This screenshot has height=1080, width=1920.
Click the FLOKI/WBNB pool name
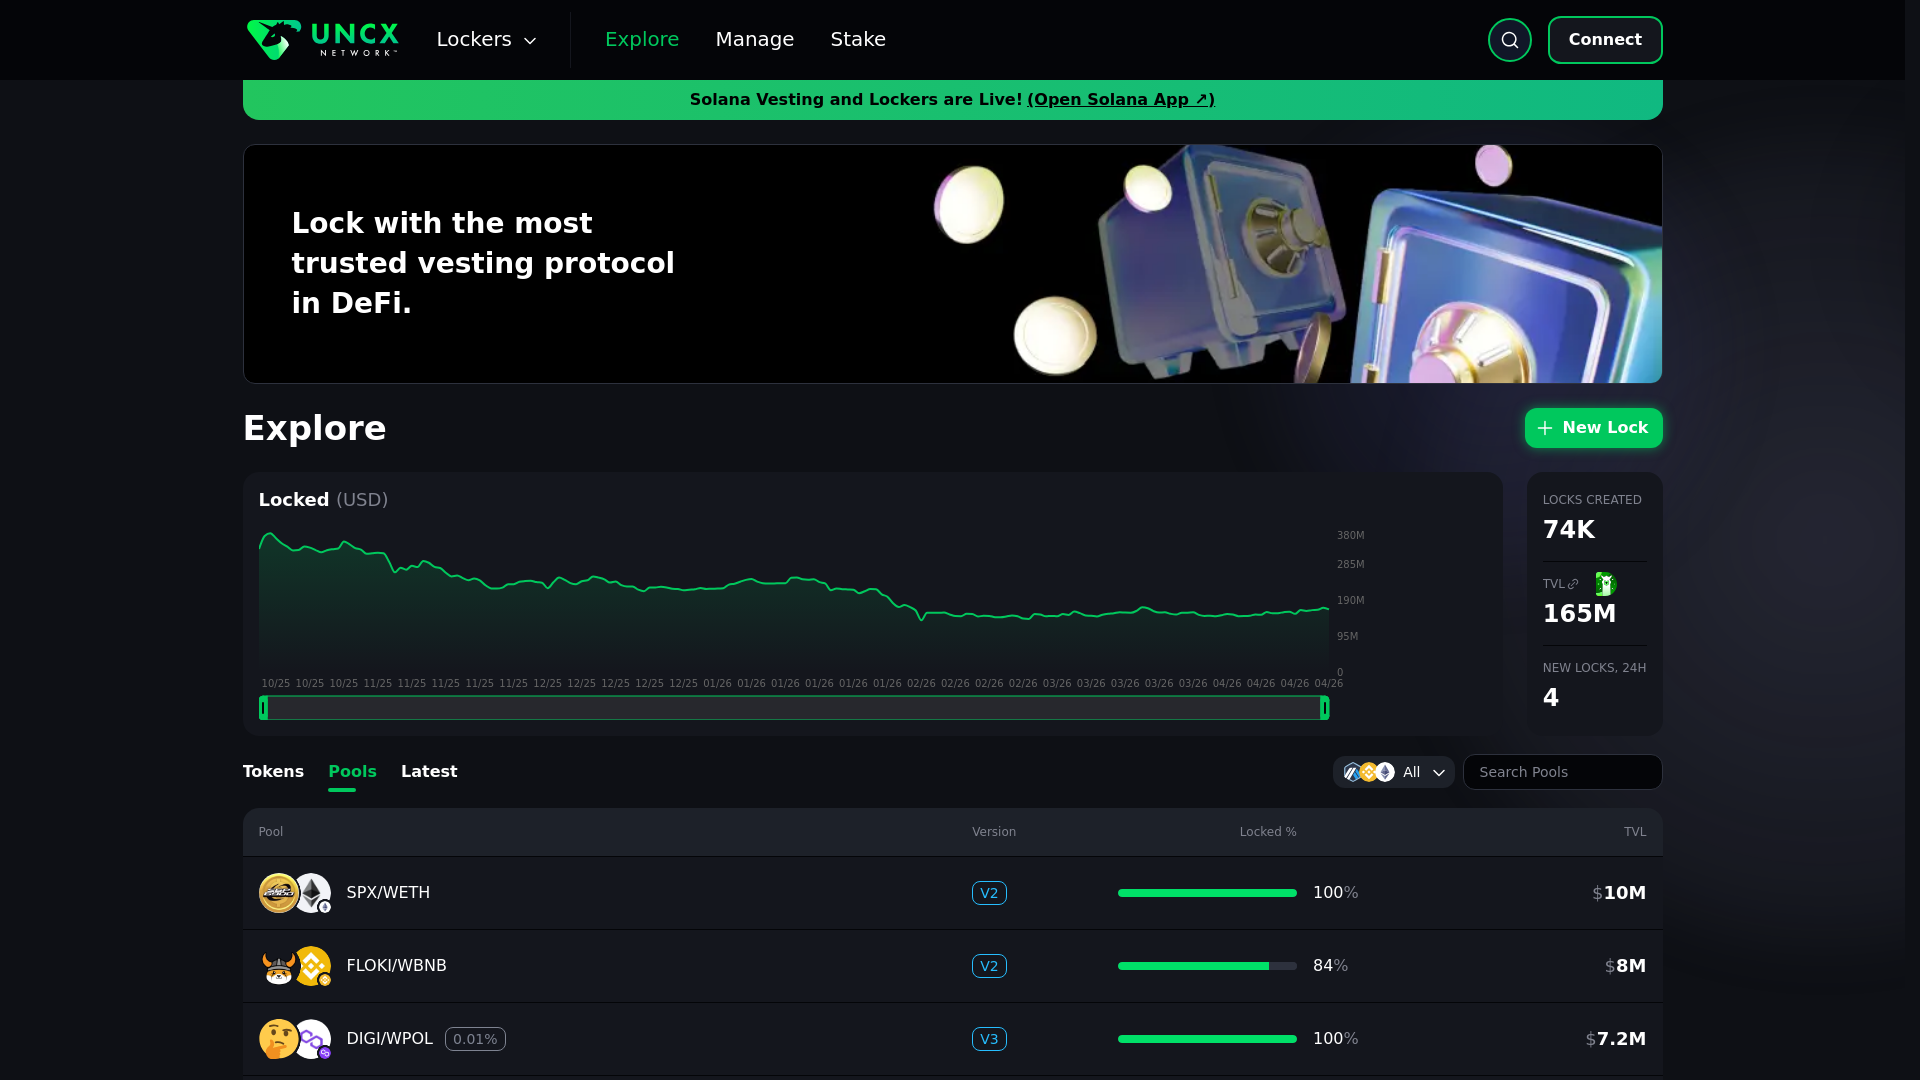pyautogui.click(x=396, y=966)
